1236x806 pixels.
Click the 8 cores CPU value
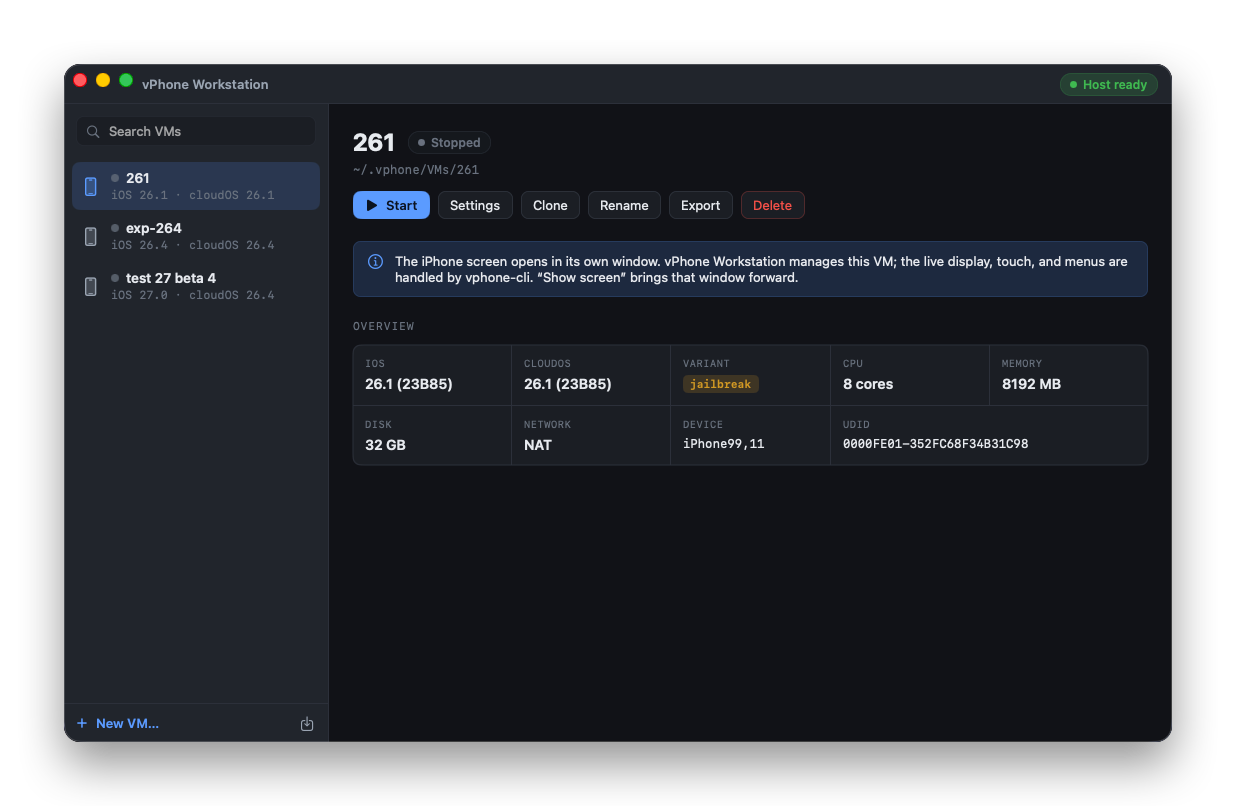point(867,384)
